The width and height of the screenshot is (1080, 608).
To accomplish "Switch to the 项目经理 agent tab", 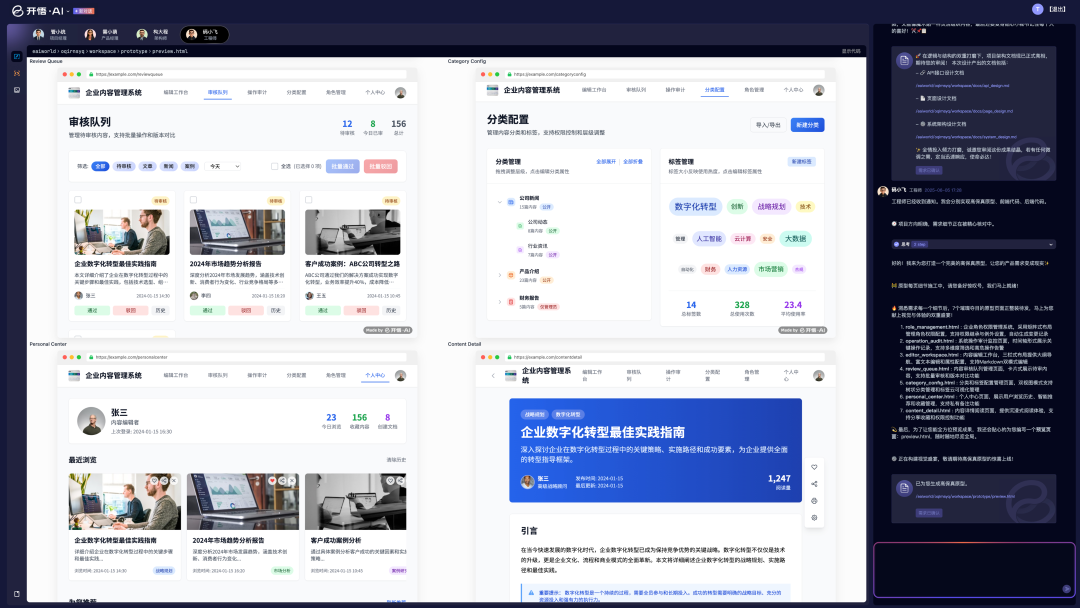I will [50, 34].
